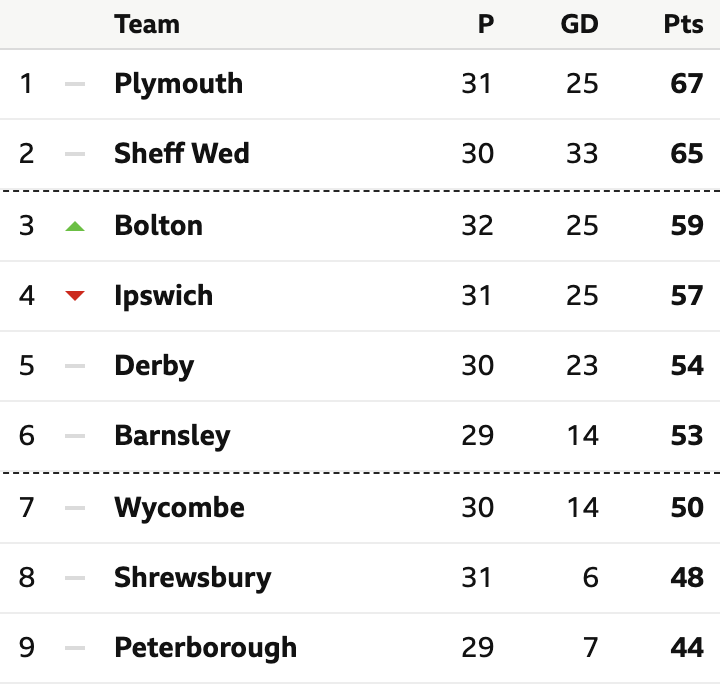Click the red down arrow beside Ipswich
This screenshot has width=724, height=692.
pos(75,296)
